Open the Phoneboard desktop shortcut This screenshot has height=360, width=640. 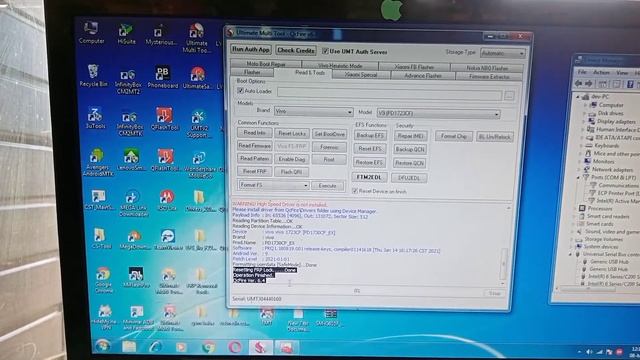point(162,77)
